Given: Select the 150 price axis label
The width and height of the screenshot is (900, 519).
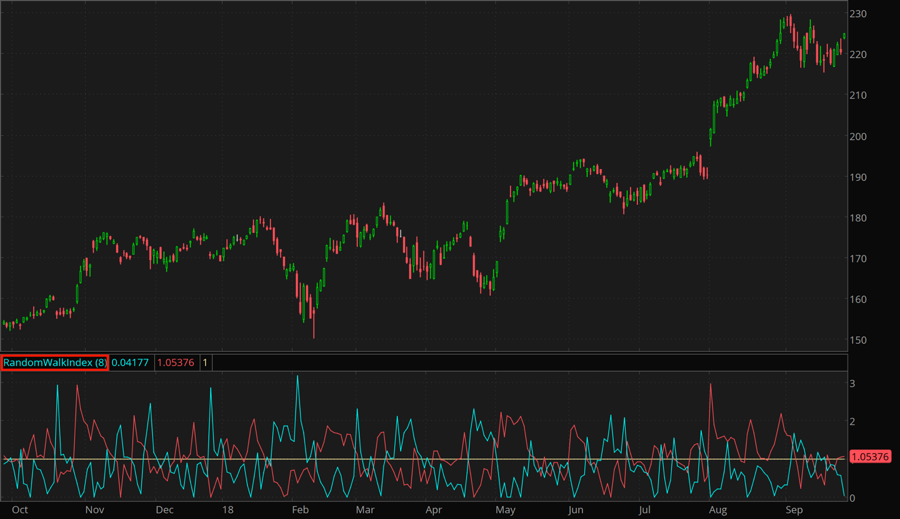Looking at the screenshot, I should pos(859,341).
